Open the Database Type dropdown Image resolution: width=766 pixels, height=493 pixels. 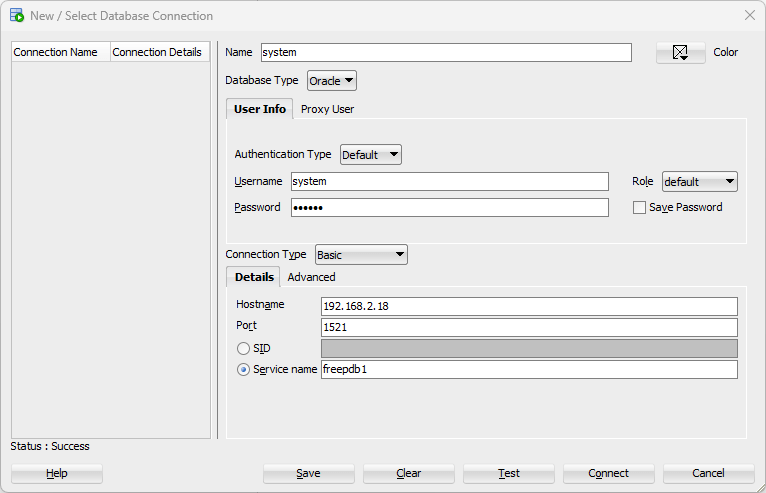332,81
